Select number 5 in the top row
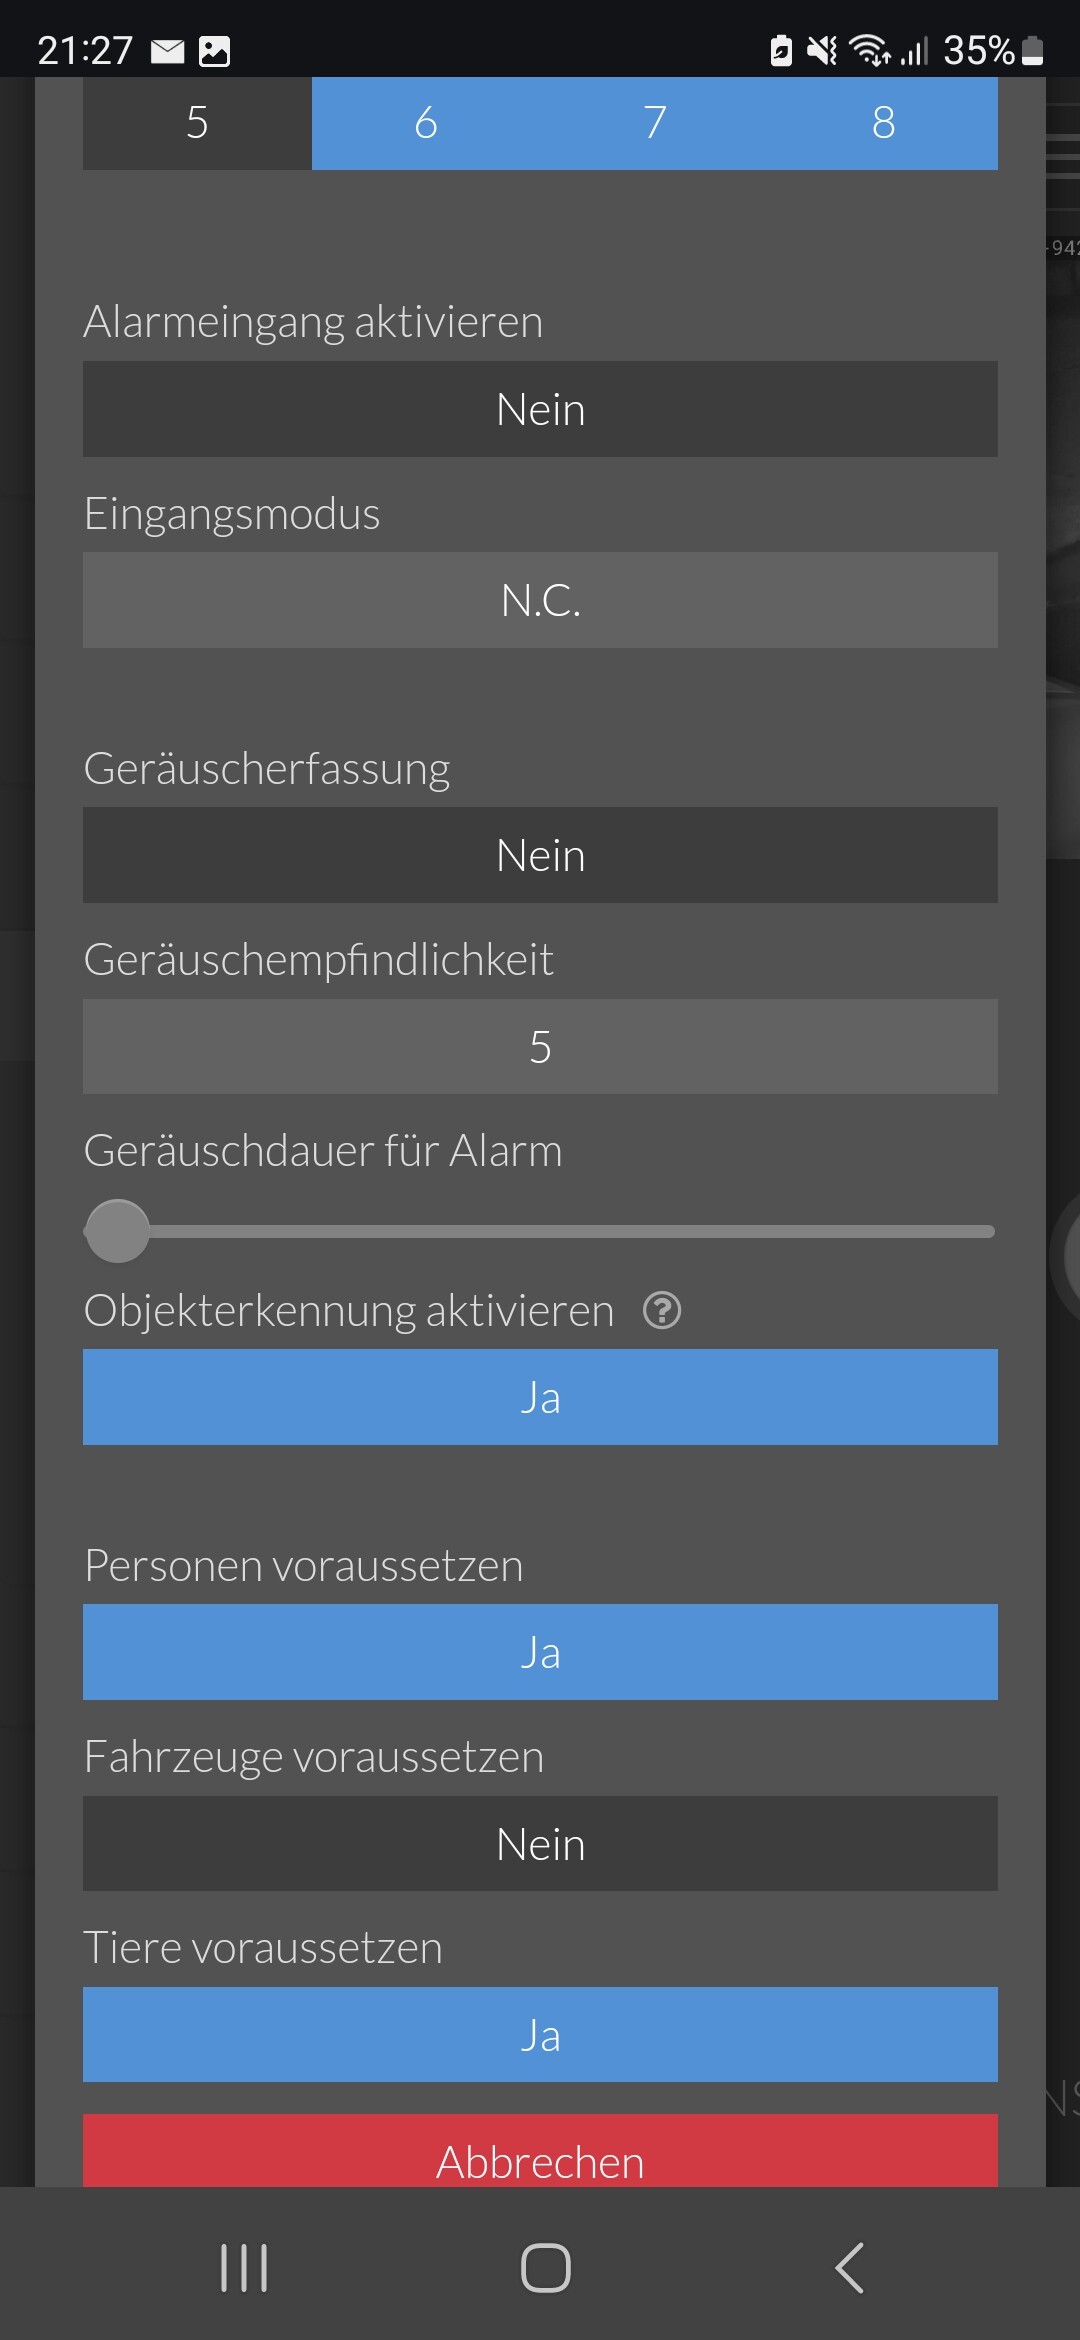This screenshot has height=2340, width=1080. [197, 123]
